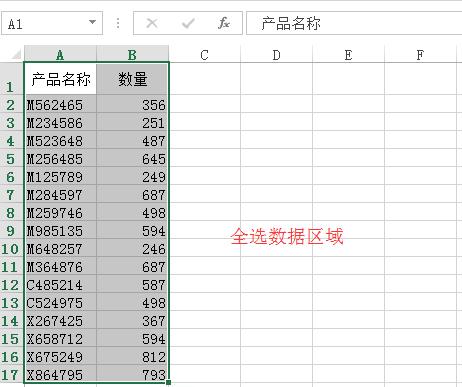The image size is (462, 387).
Task: Click quantity cell 356
Action: pyautogui.click(x=133, y=104)
